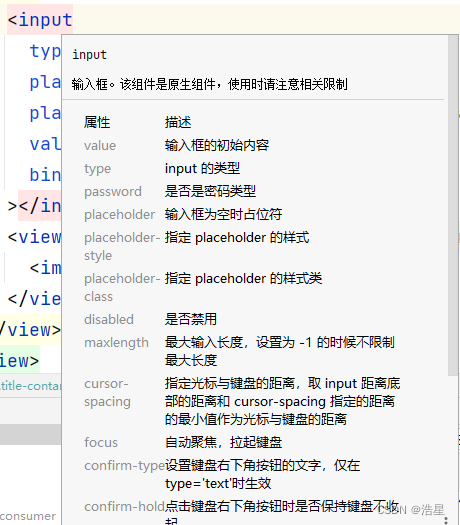Open the vertical dots menu in popup corner
This screenshot has height=525, width=460.
click(x=446, y=520)
